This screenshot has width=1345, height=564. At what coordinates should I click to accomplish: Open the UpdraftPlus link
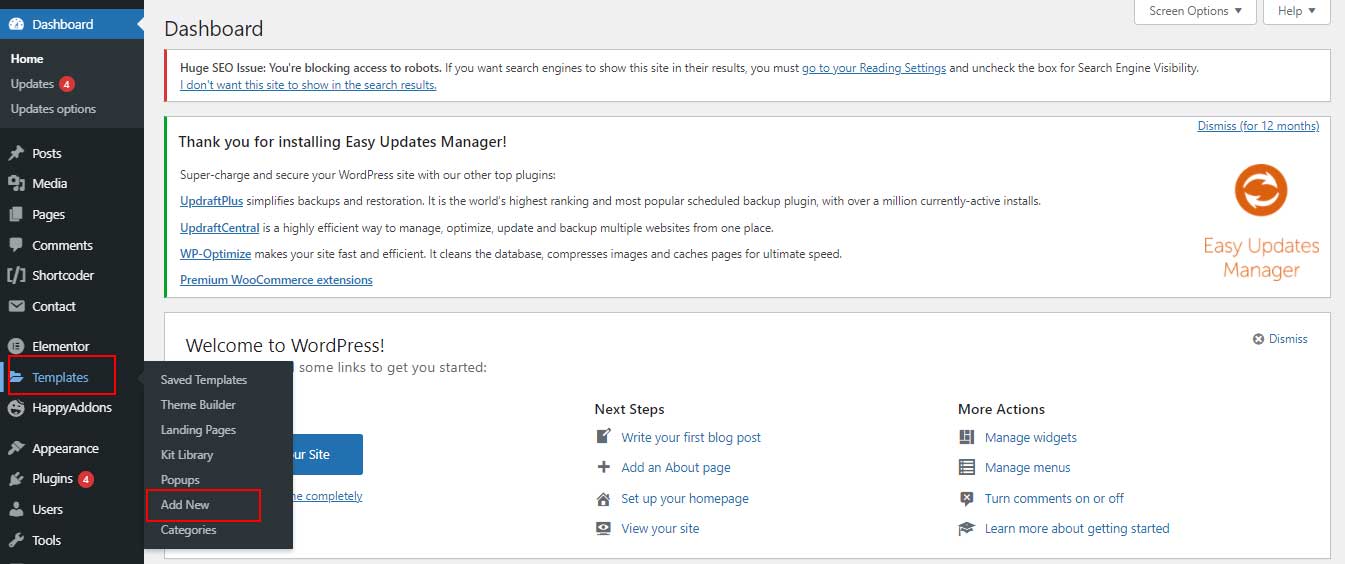211,201
